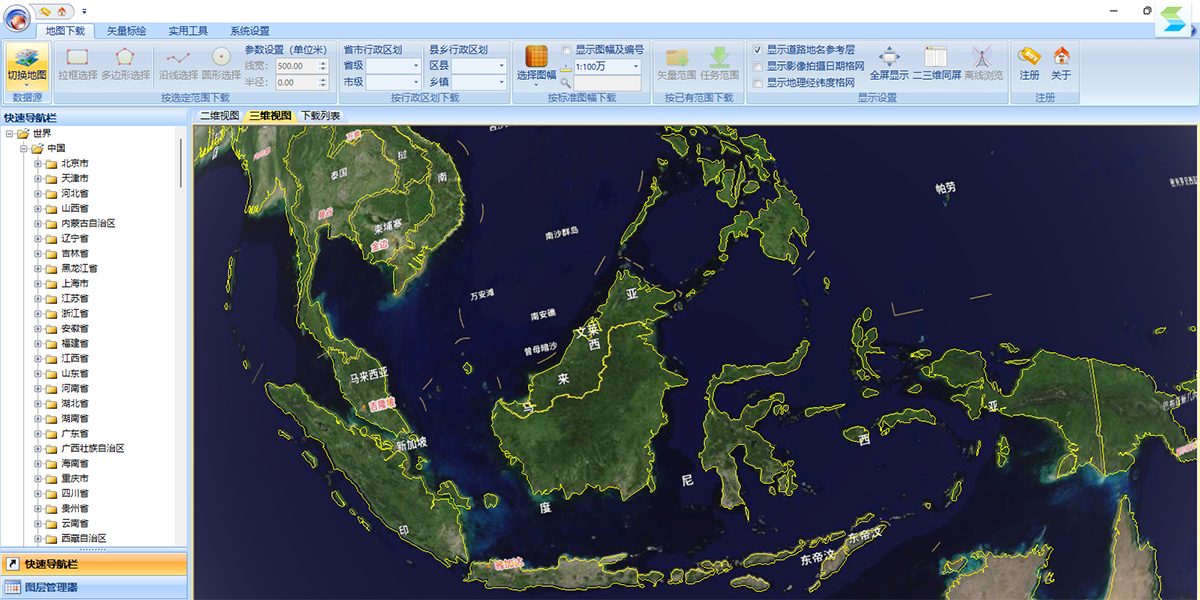Click the 全屏显示 fullscreen icon
This screenshot has width=1200, height=600.
click(x=889, y=64)
